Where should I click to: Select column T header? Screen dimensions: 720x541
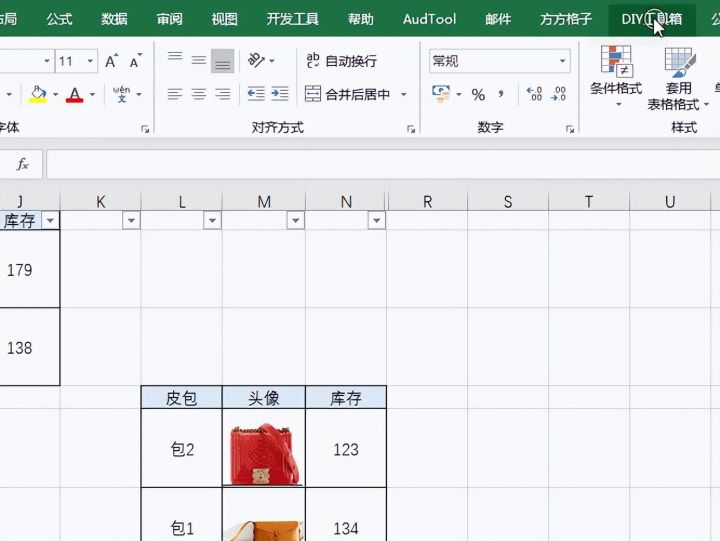point(589,201)
